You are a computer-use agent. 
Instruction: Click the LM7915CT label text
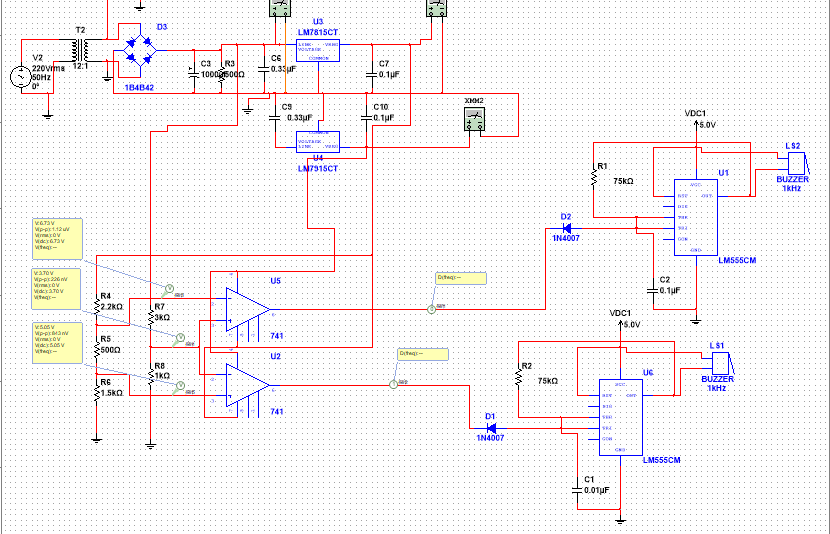click(318, 168)
